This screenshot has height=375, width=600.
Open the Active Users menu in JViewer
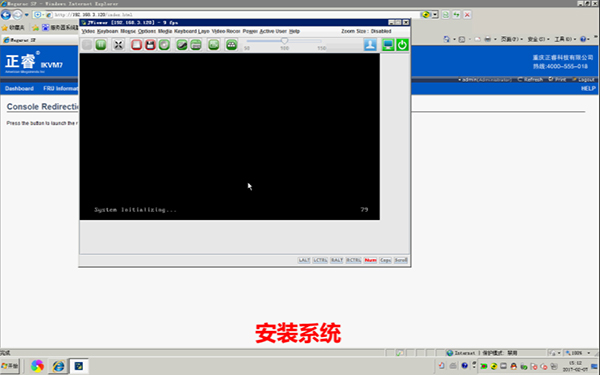point(273,31)
